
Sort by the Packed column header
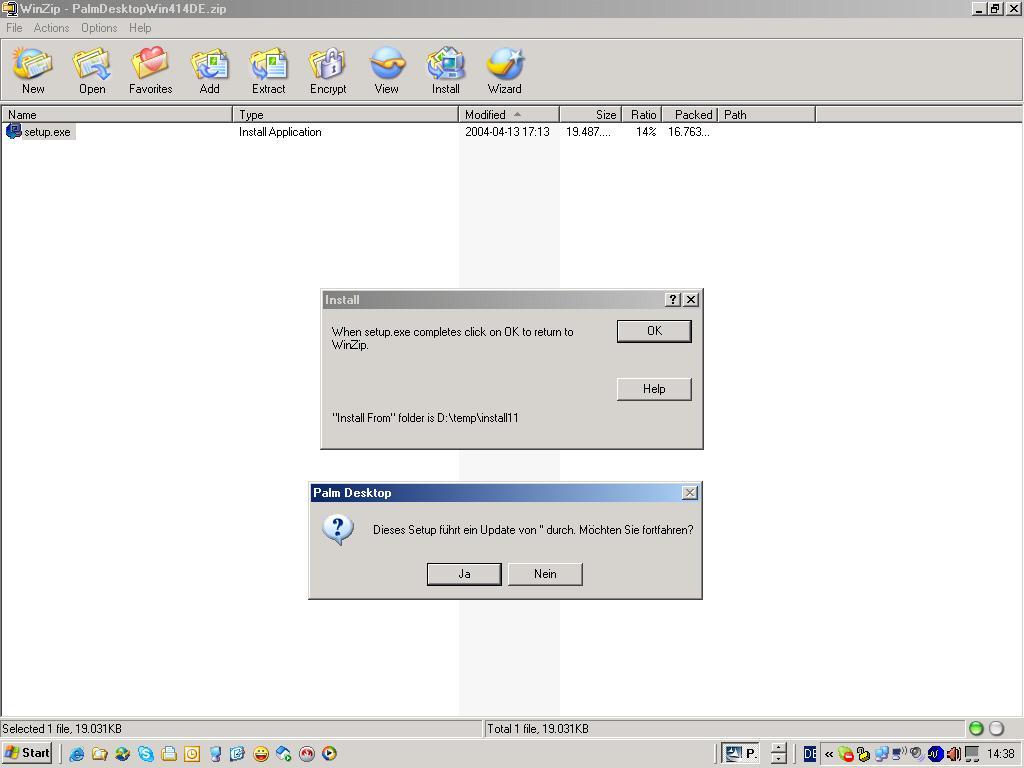(x=690, y=114)
